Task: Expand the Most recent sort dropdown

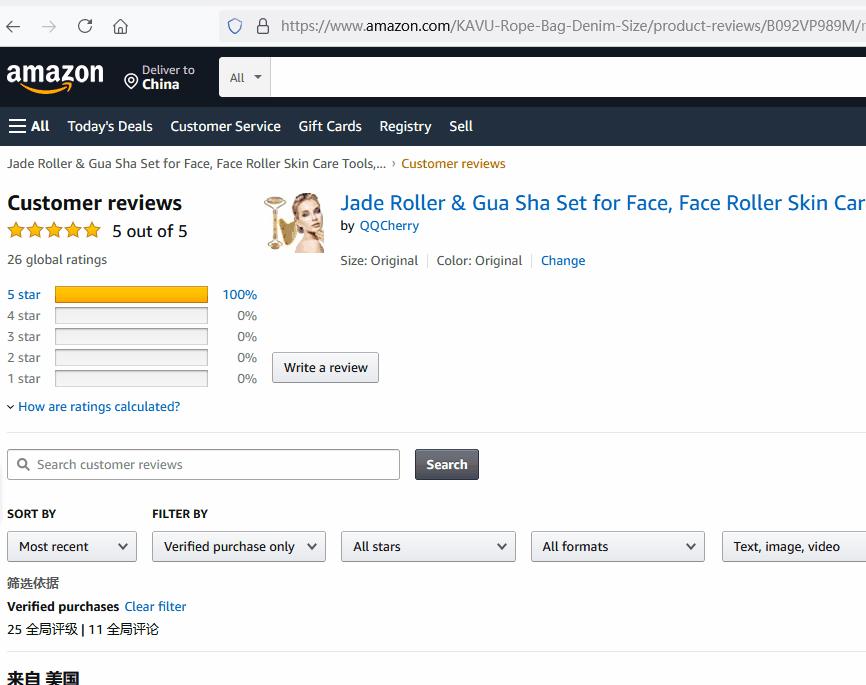Action: [72, 546]
